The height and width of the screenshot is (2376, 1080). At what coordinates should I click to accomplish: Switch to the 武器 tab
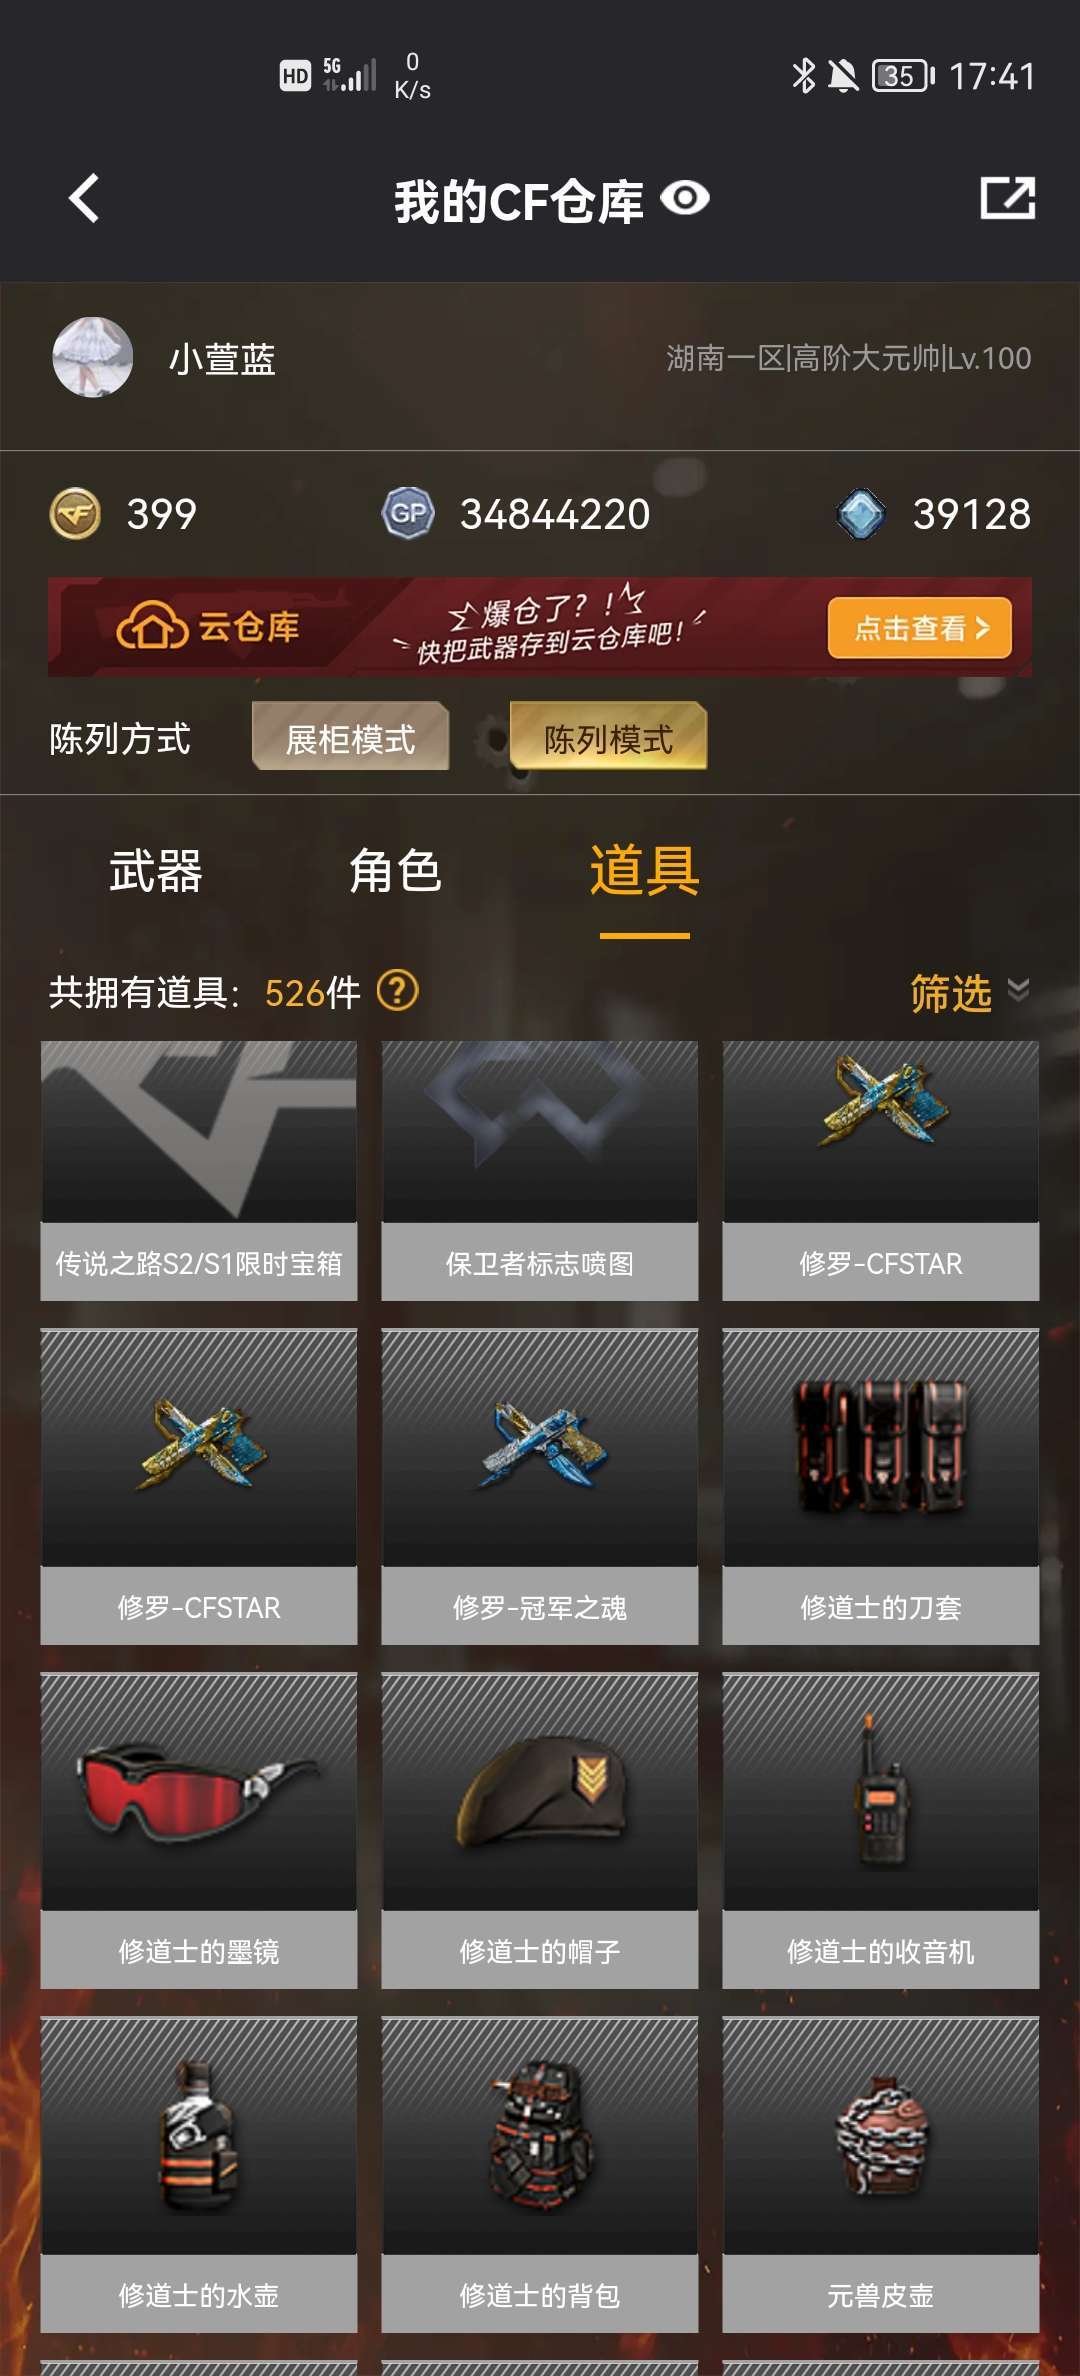[156, 870]
